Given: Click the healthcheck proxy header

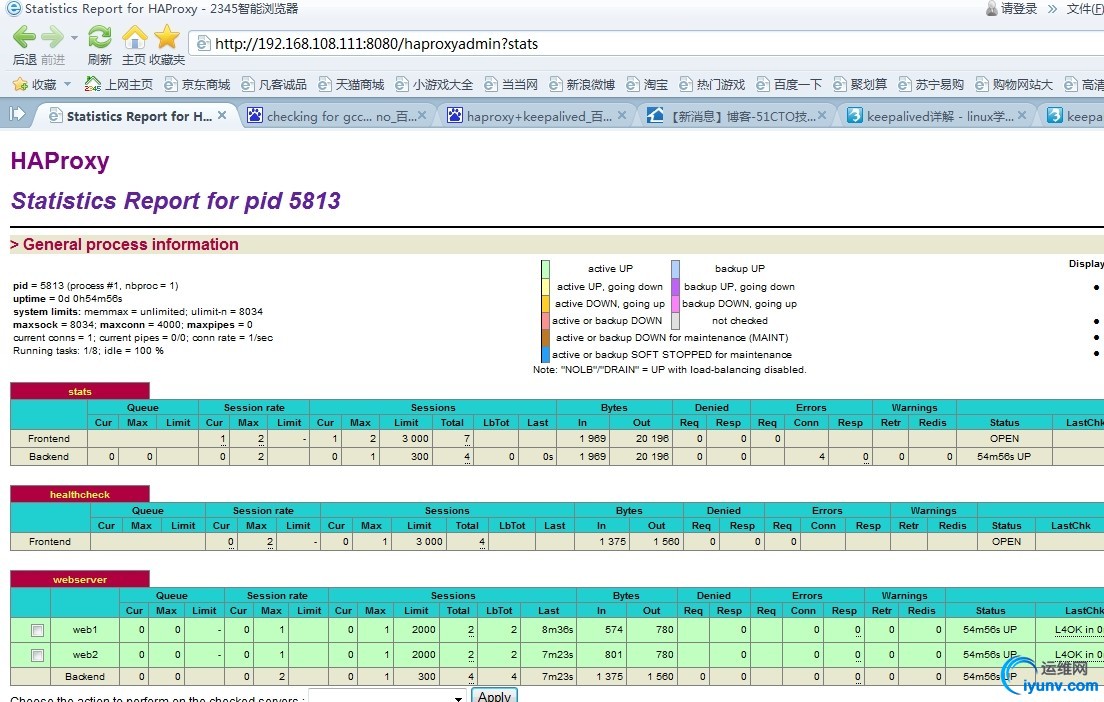Looking at the screenshot, I should coord(80,494).
